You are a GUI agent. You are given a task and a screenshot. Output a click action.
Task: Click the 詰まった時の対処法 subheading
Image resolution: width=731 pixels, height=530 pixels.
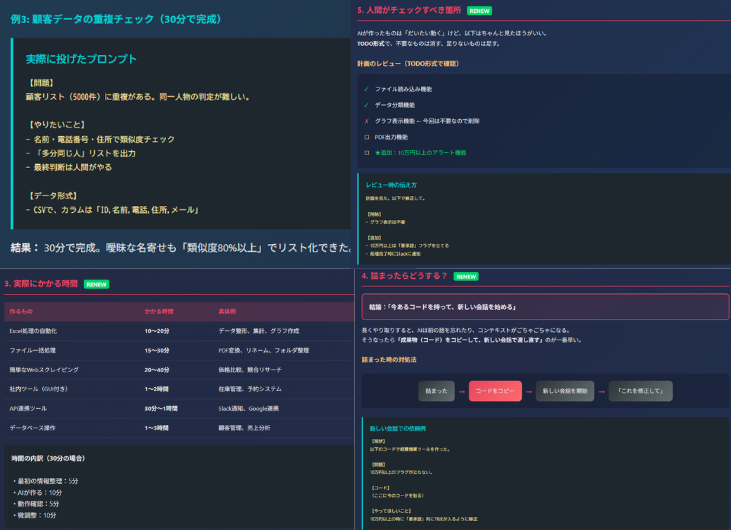(x=389, y=360)
